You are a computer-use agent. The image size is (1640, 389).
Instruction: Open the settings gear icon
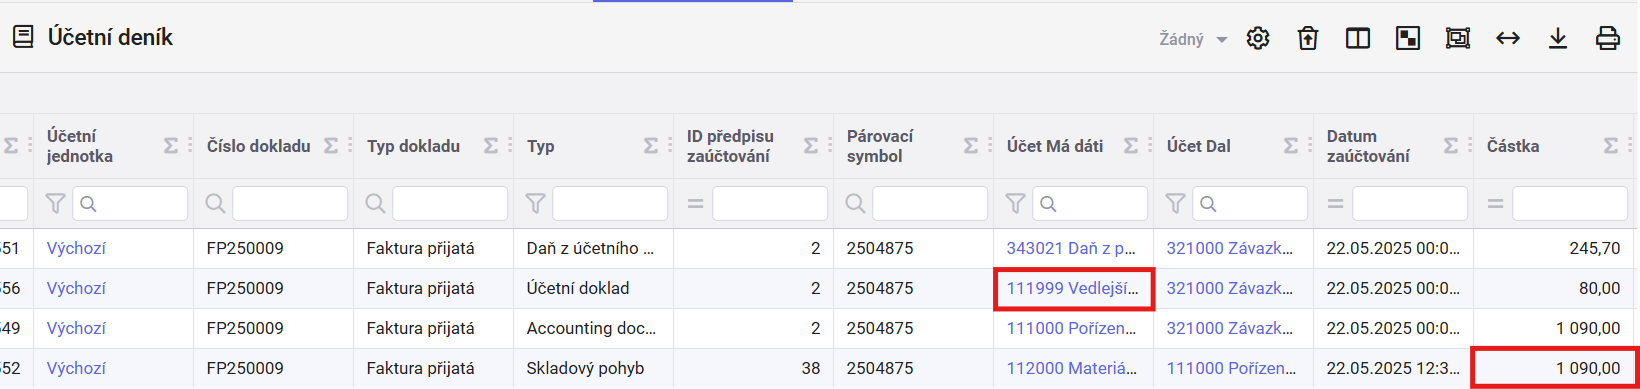coord(1258,39)
